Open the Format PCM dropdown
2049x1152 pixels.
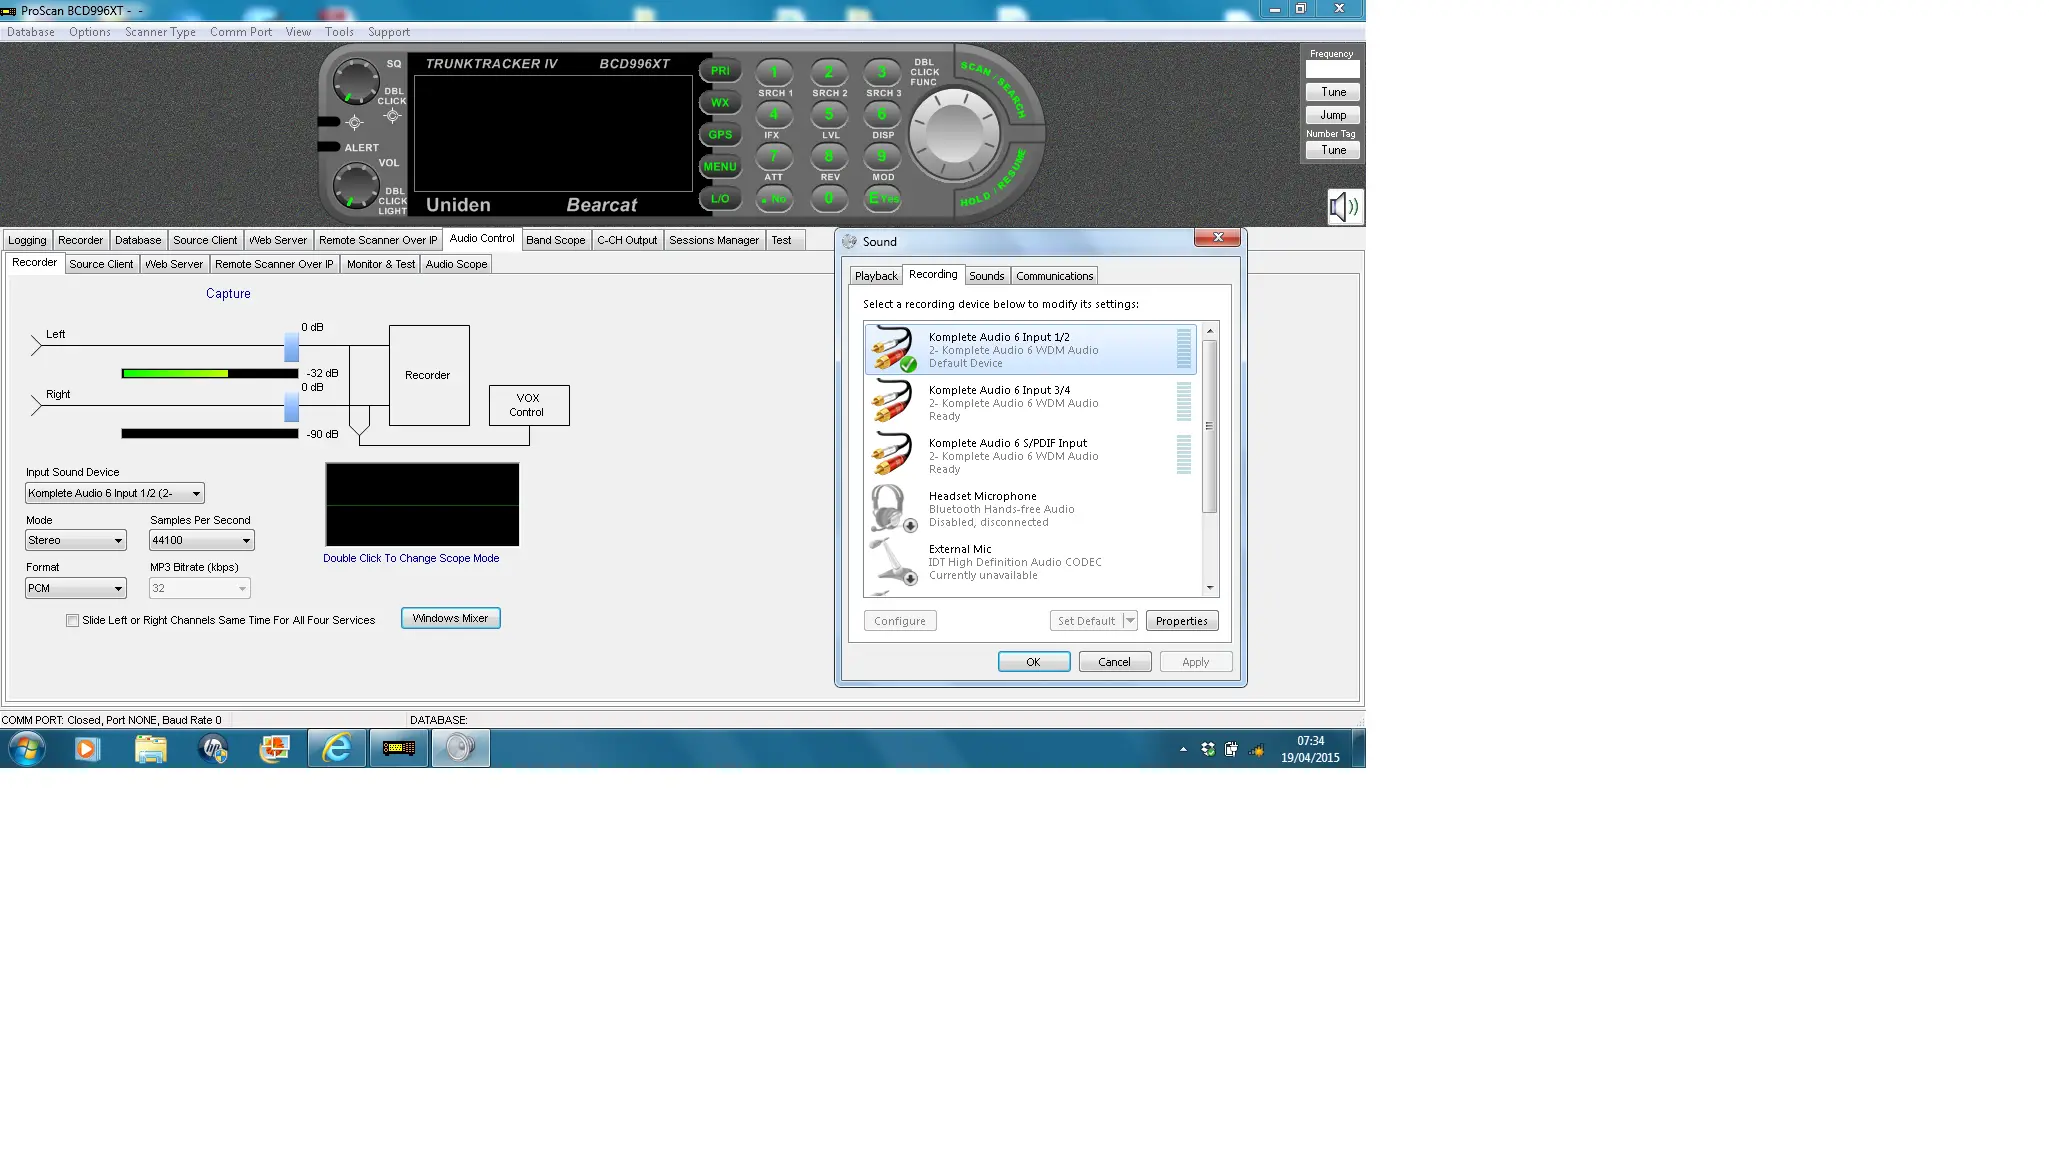tap(76, 588)
